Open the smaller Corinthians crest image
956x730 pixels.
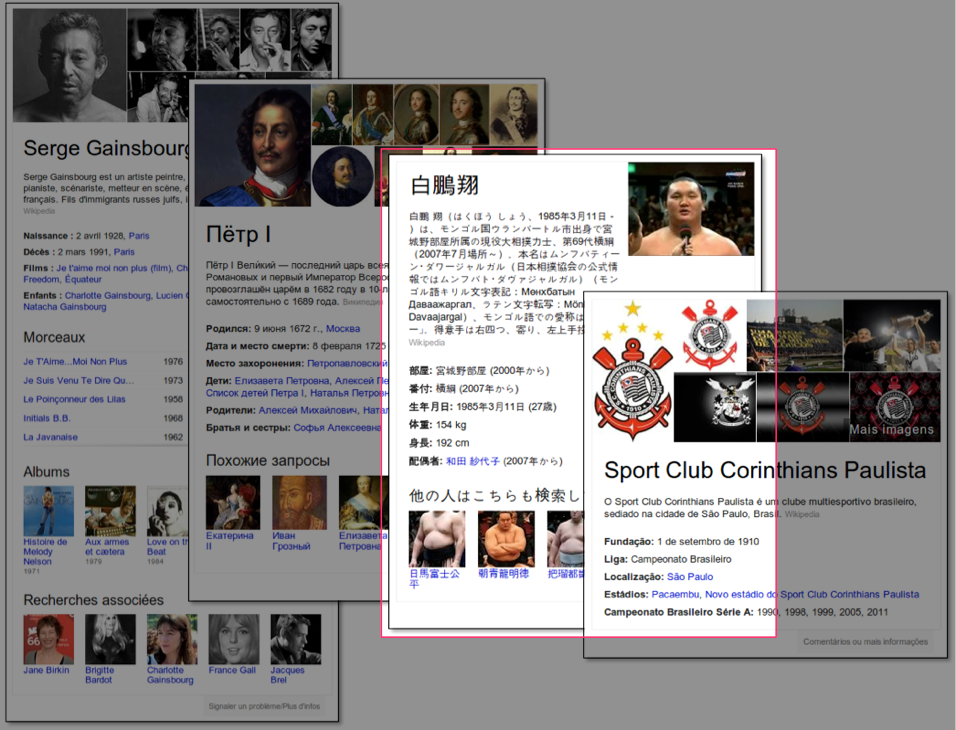tap(710, 335)
